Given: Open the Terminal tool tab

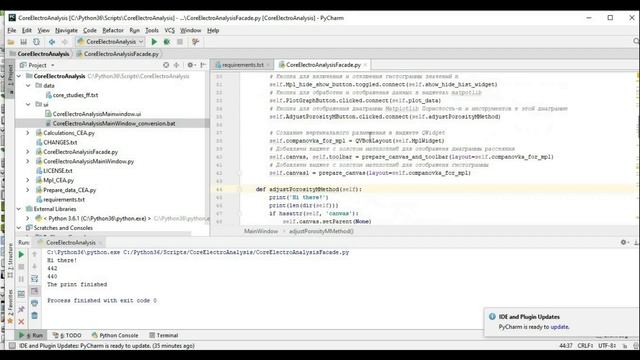Looking at the screenshot, I should pyautogui.click(x=163, y=336).
